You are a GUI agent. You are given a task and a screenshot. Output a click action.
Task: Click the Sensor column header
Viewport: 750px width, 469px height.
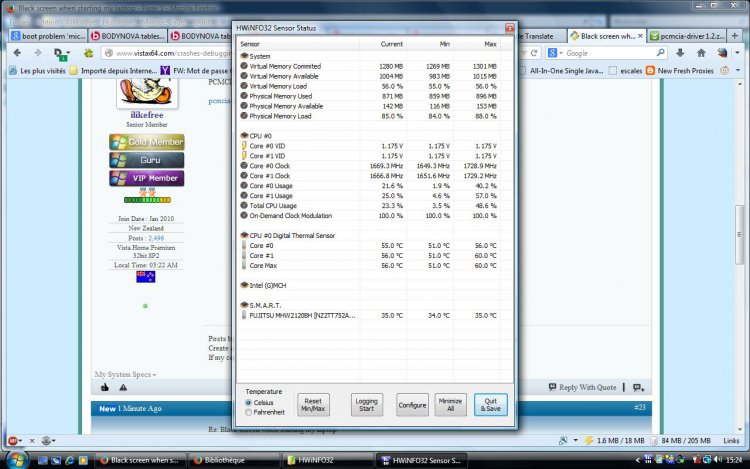pos(250,44)
